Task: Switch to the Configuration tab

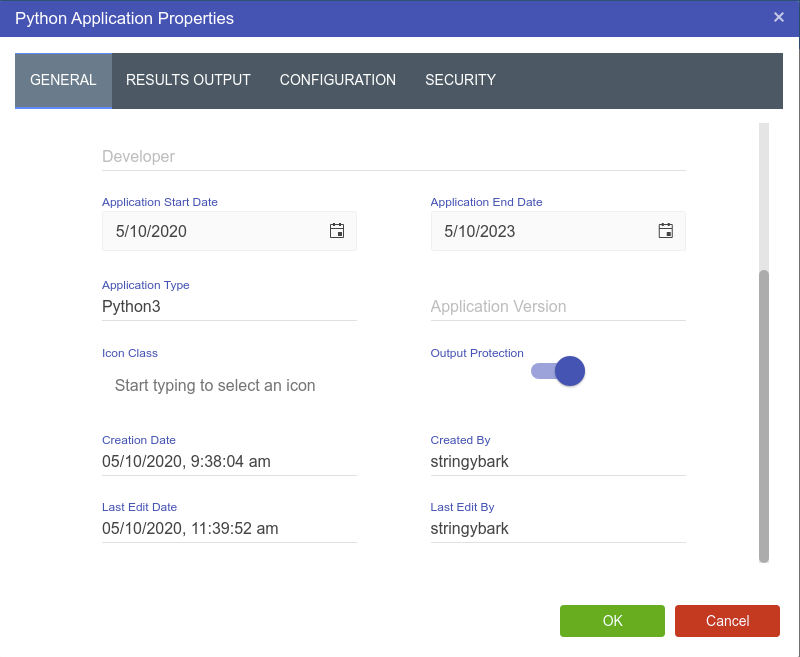Action: coord(337,80)
